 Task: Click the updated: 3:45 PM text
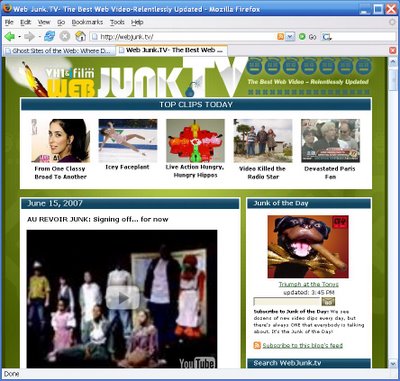309,292
